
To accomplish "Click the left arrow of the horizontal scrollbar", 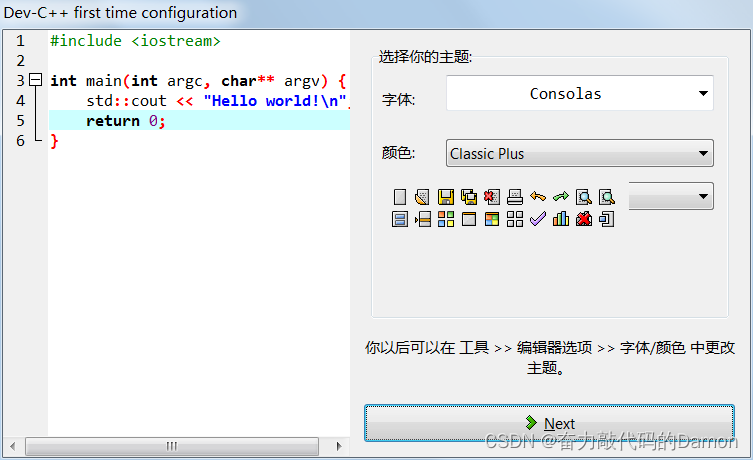I will [13, 446].
